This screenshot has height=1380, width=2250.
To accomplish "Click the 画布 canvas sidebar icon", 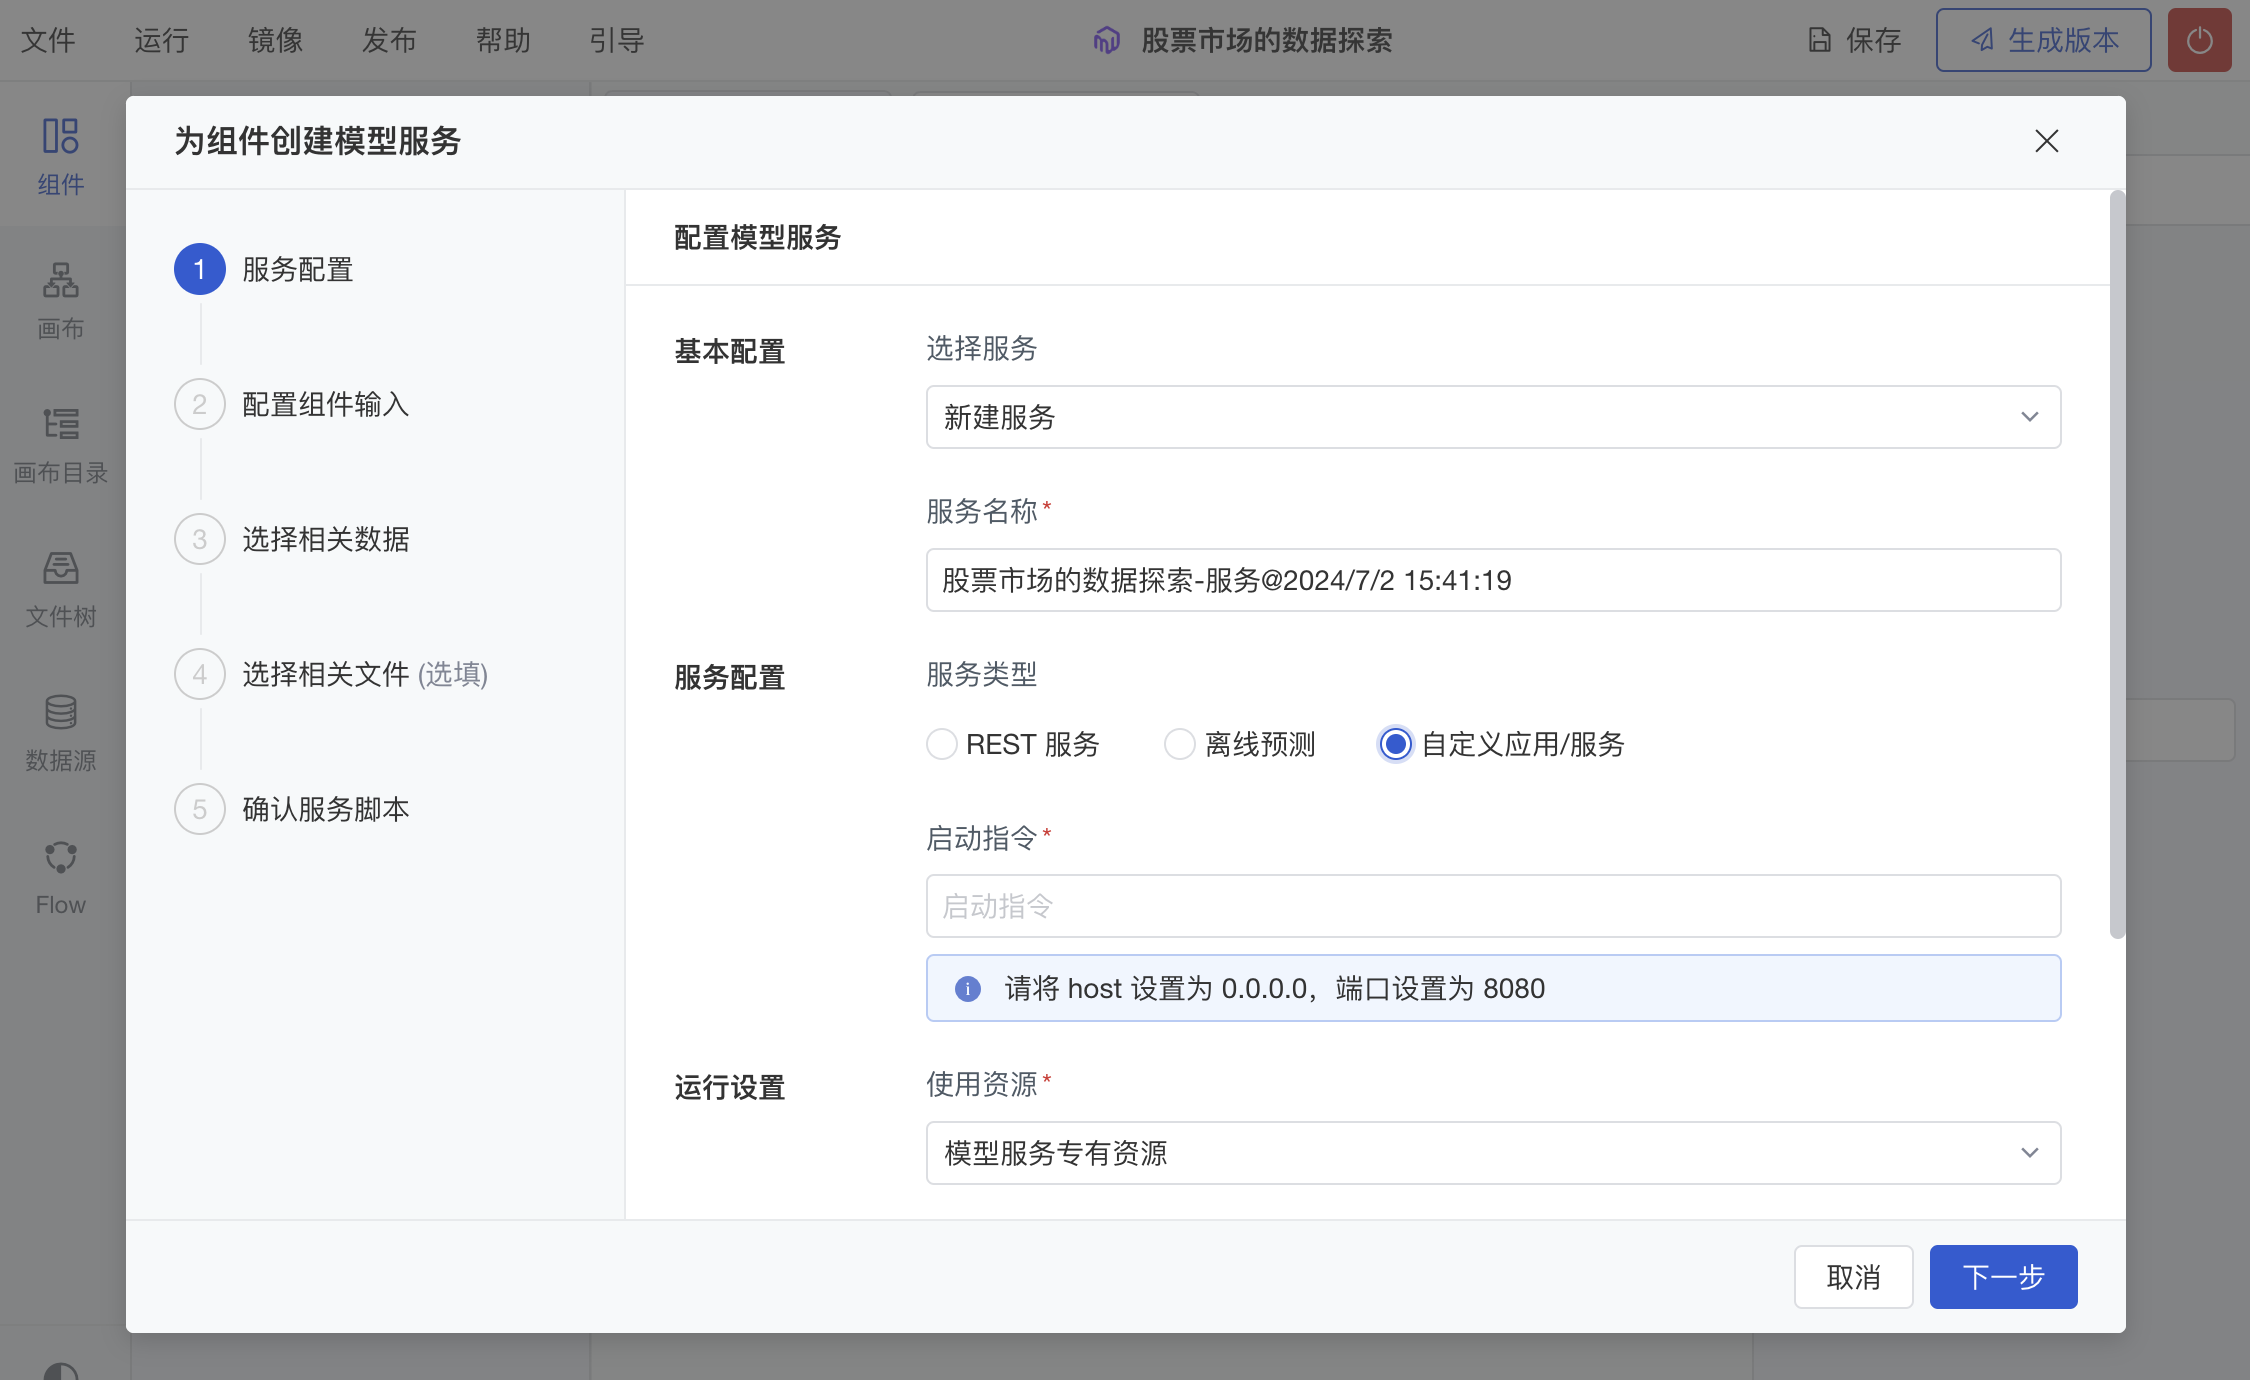I will pyautogui.click(x=60, y=281).
